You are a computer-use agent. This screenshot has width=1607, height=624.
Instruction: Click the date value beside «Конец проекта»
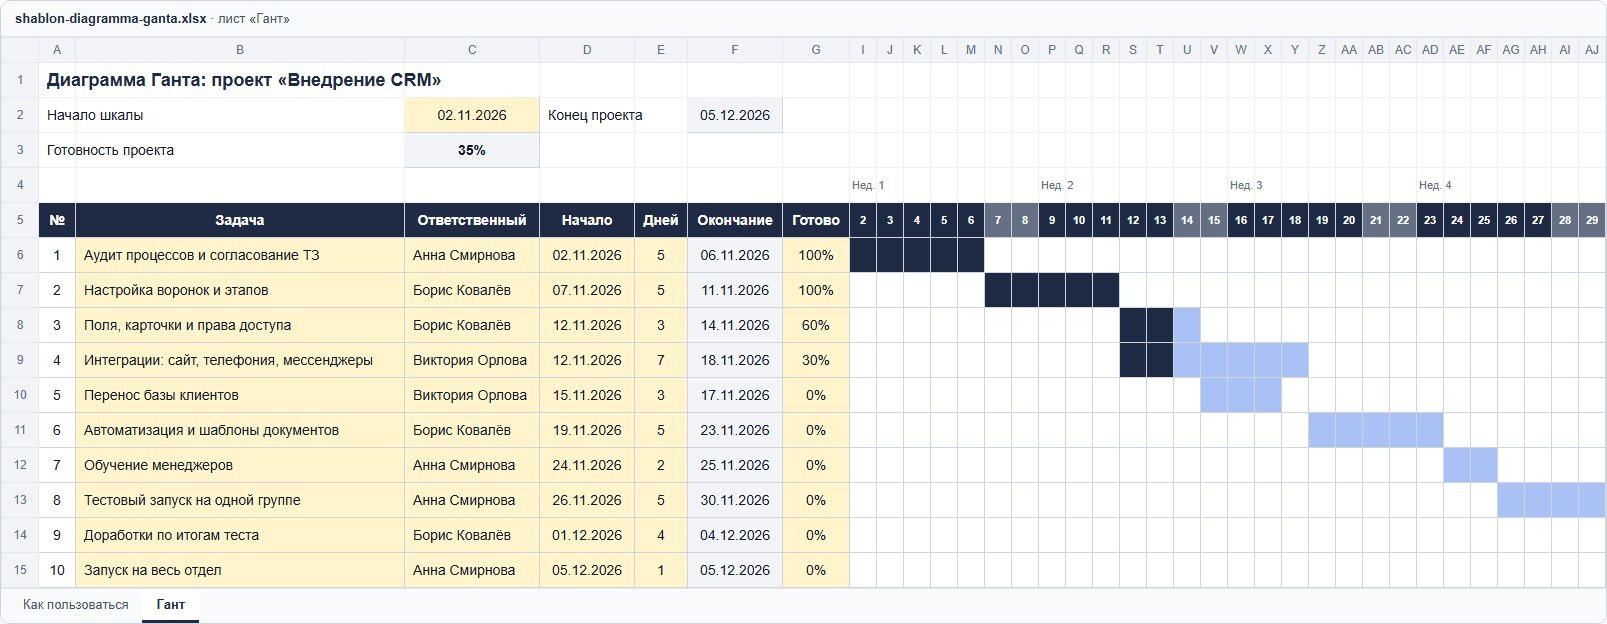(x=735, y=115)
